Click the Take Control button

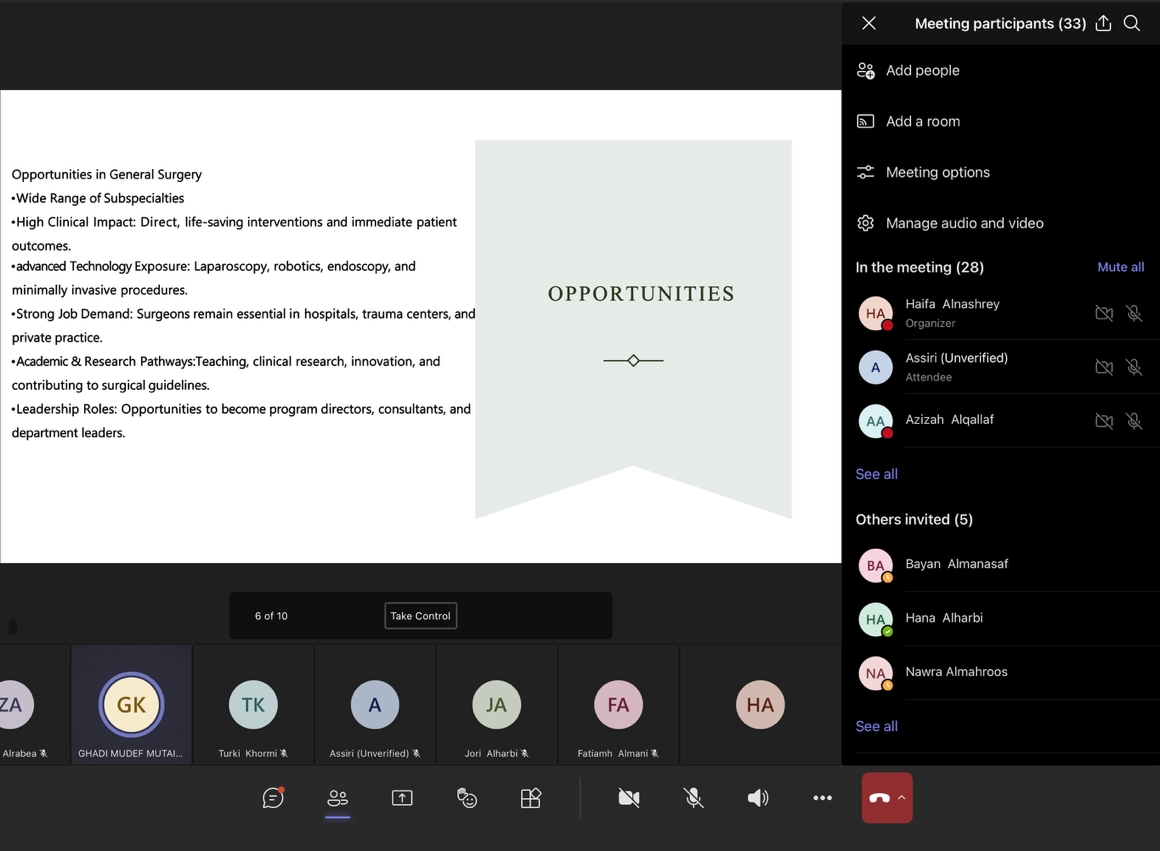click(x=420, y=616)
